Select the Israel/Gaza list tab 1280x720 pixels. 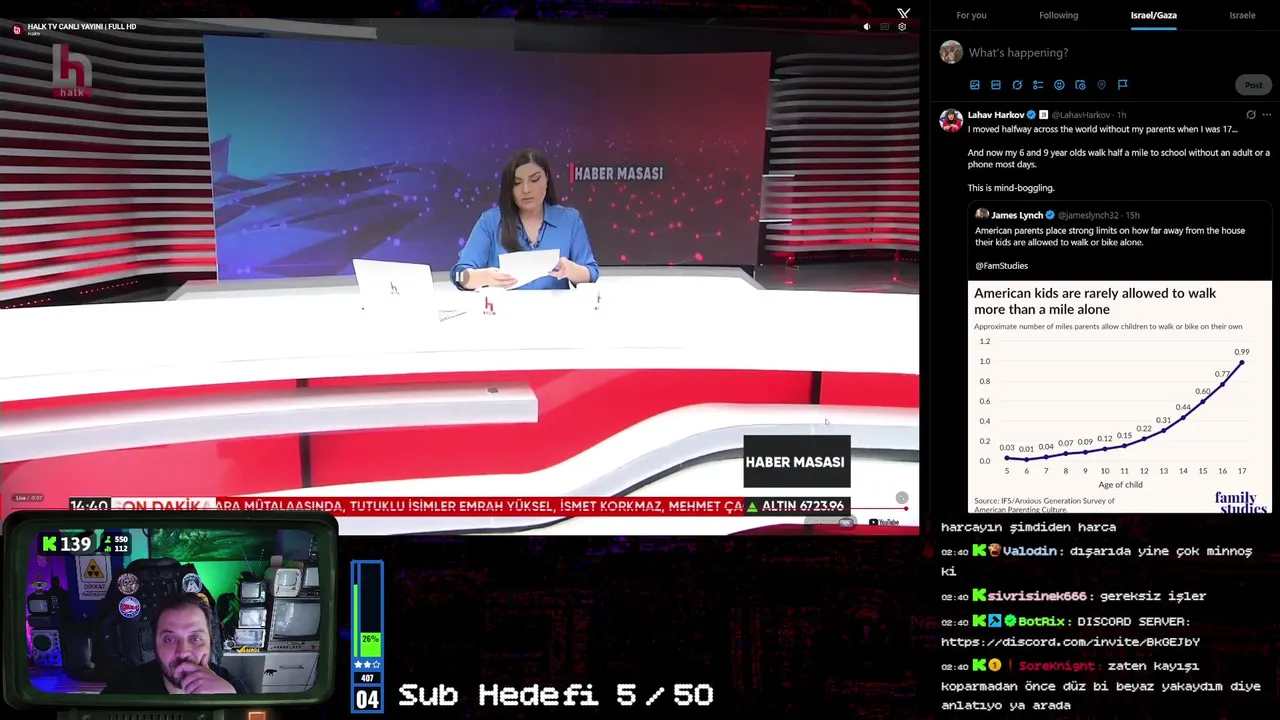click(x=1153, y=15)
